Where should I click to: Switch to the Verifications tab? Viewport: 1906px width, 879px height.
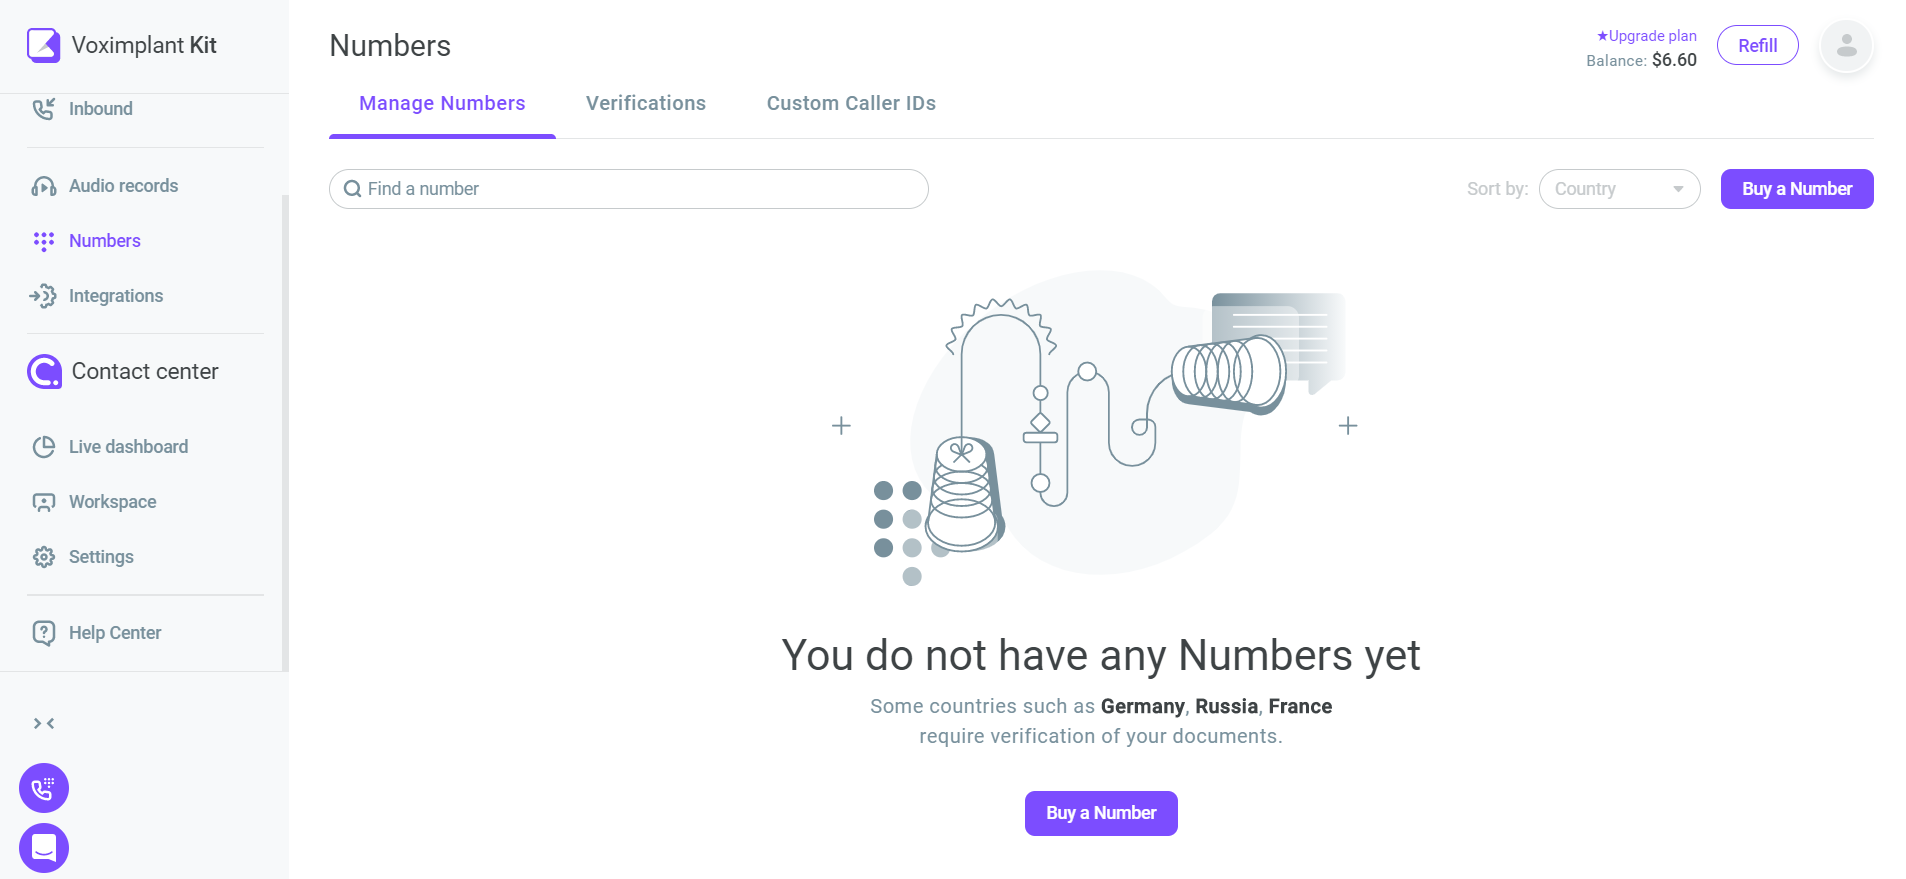click(646, 103)
